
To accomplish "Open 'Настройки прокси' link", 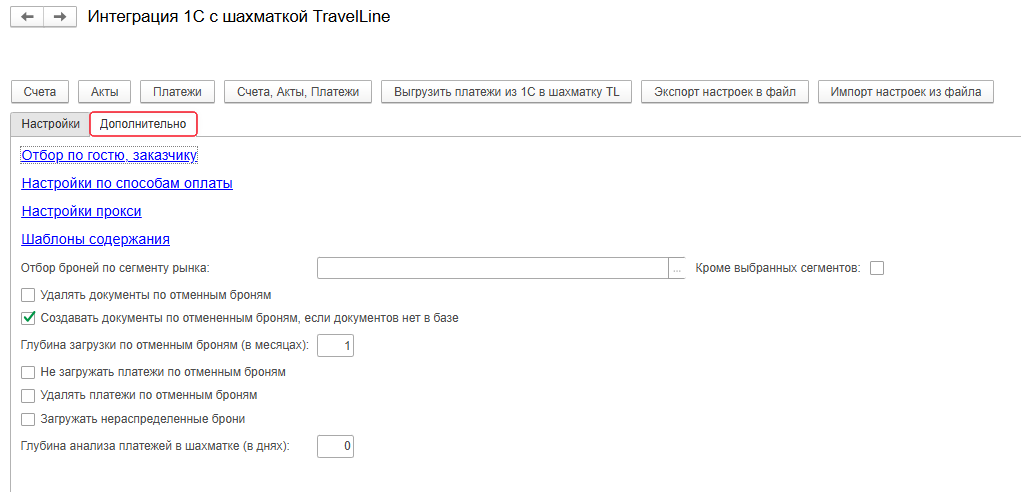I will point(81,212).
